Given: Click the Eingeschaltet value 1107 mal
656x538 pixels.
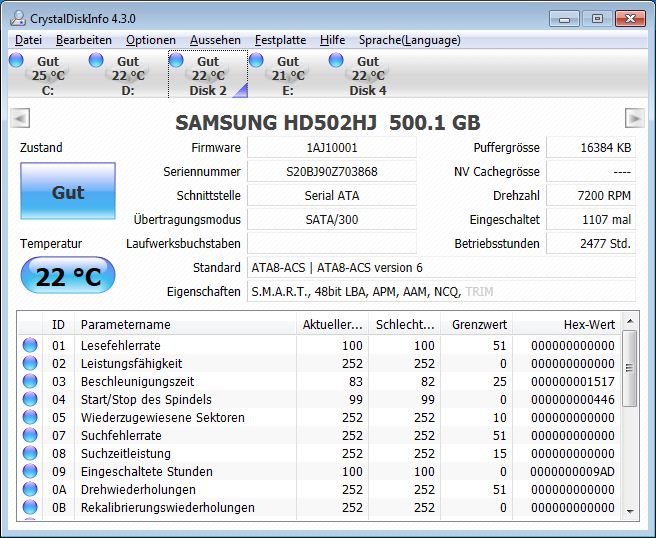Looking at the screenshot, I should [591, 220].
